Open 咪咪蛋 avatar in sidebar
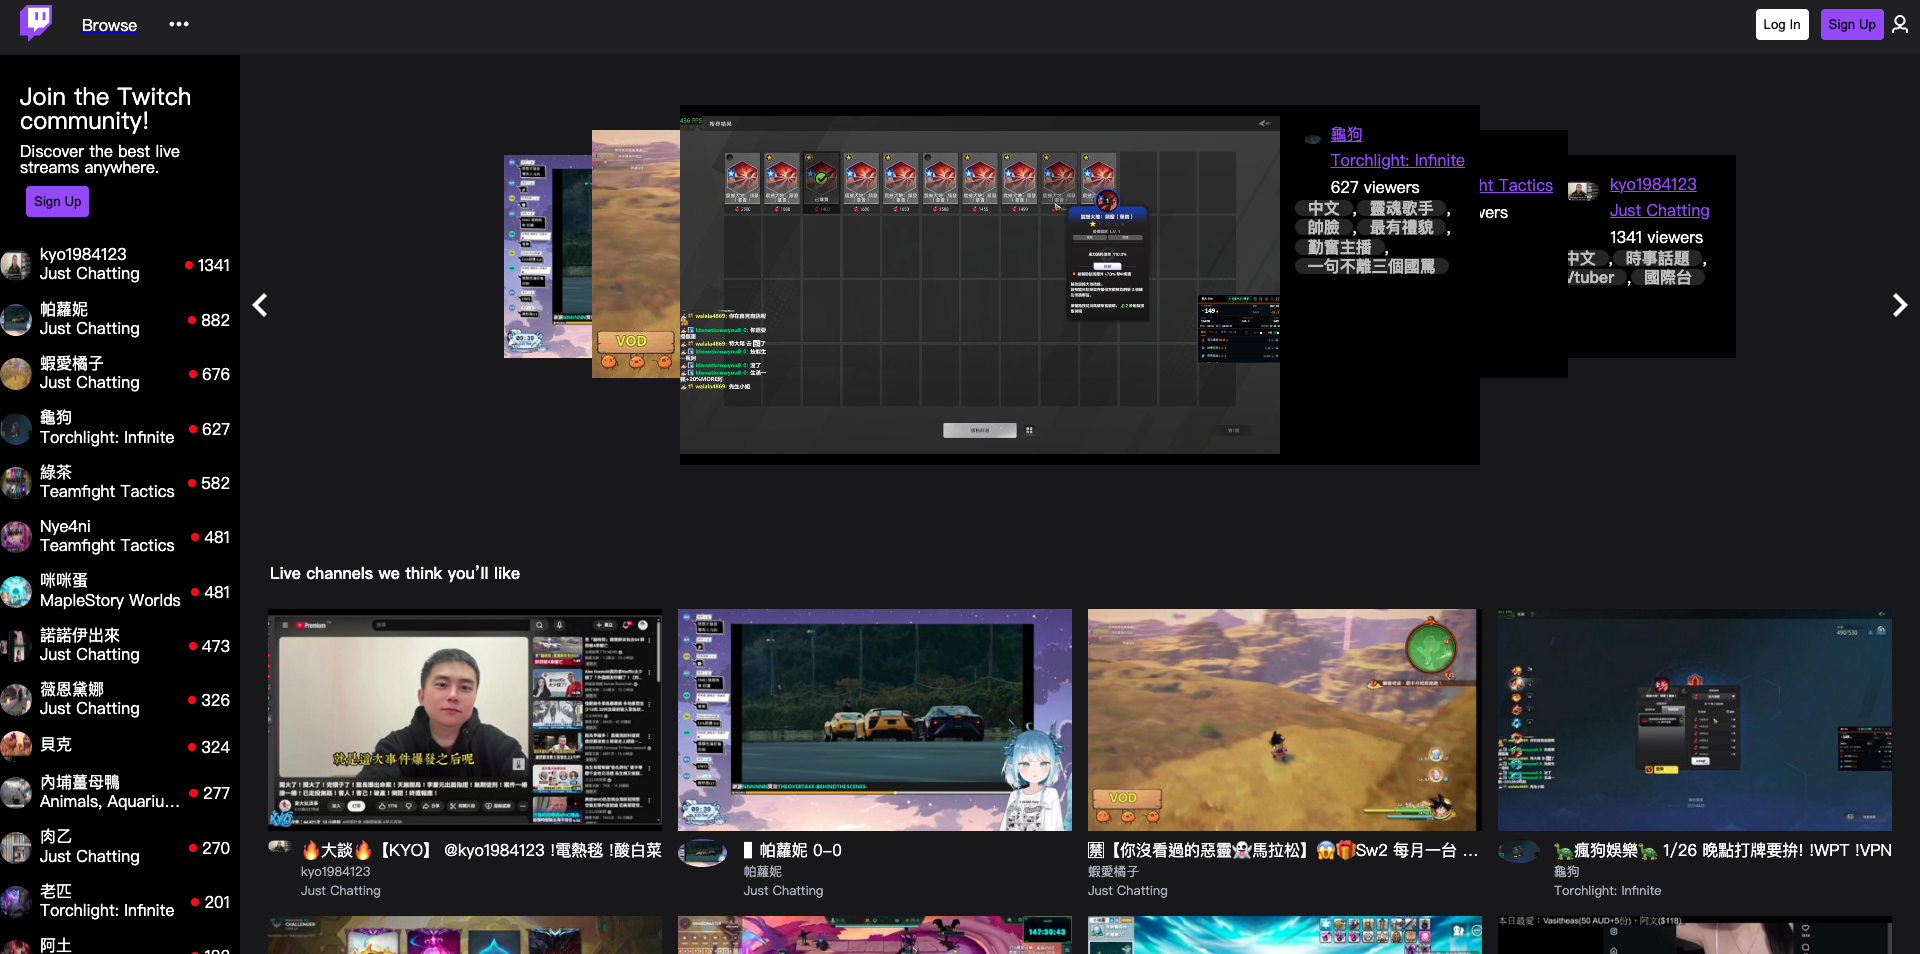Screen dimensions: 1920x954 [x=16, y=591]
